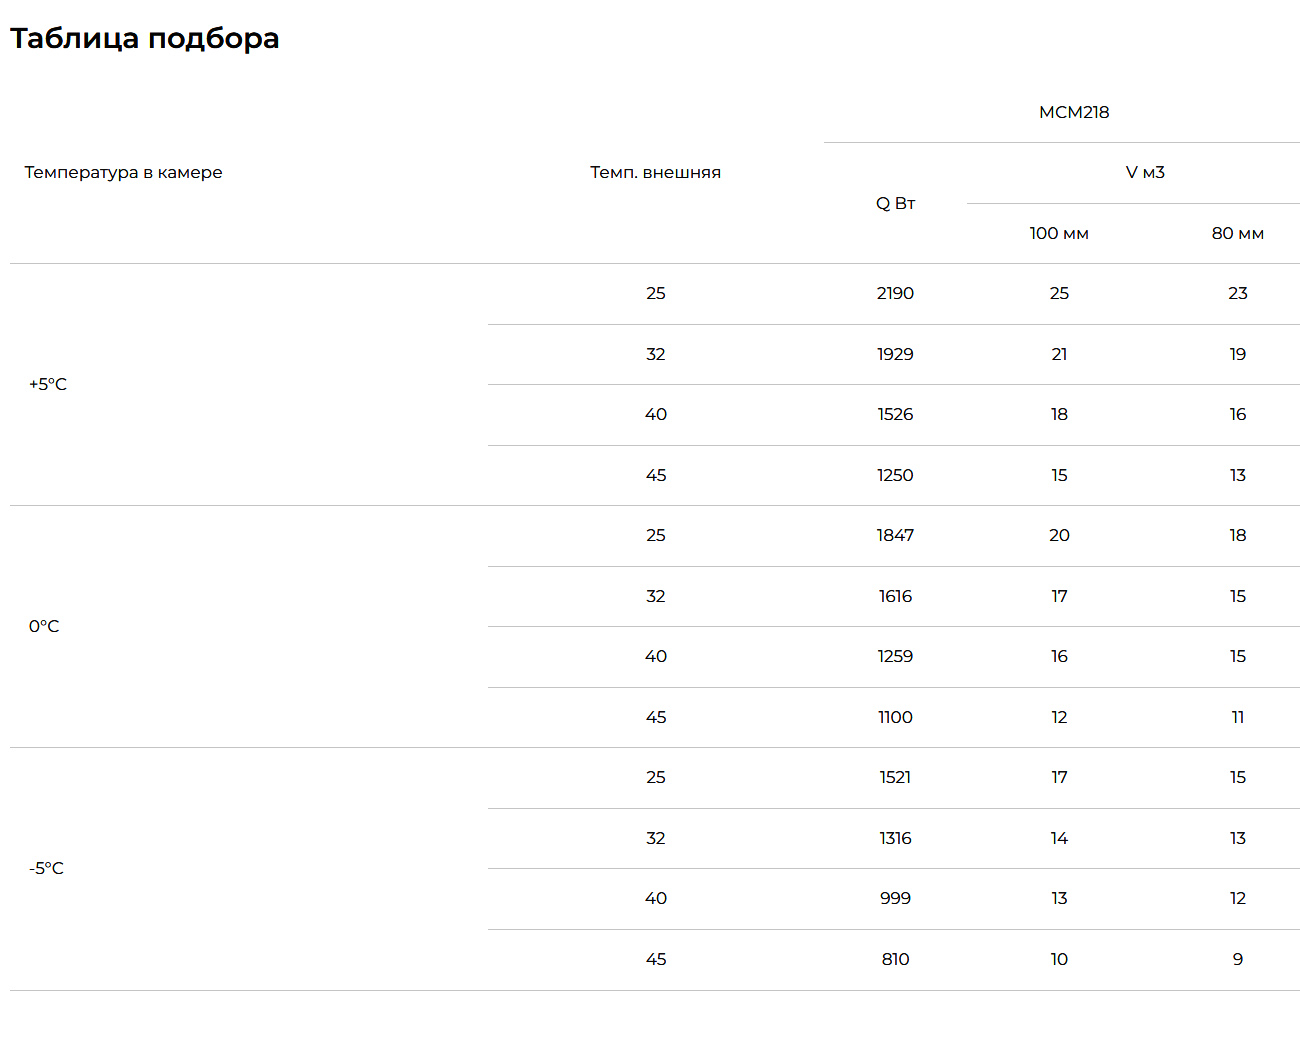Select the +5°C chamber temperature row label

point(48,384)
